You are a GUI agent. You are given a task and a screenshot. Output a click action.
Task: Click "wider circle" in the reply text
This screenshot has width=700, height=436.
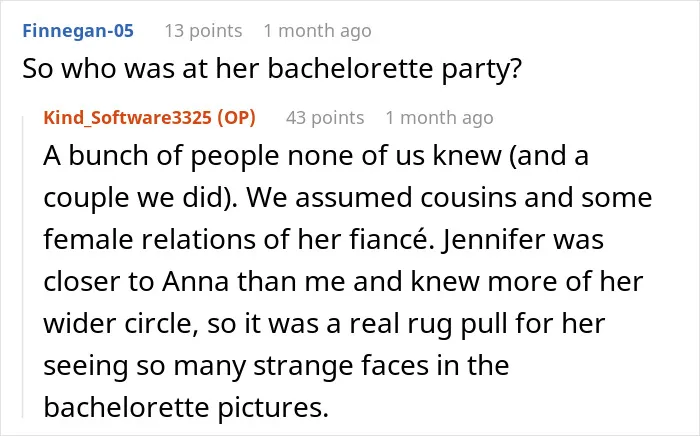coord(121,324)
